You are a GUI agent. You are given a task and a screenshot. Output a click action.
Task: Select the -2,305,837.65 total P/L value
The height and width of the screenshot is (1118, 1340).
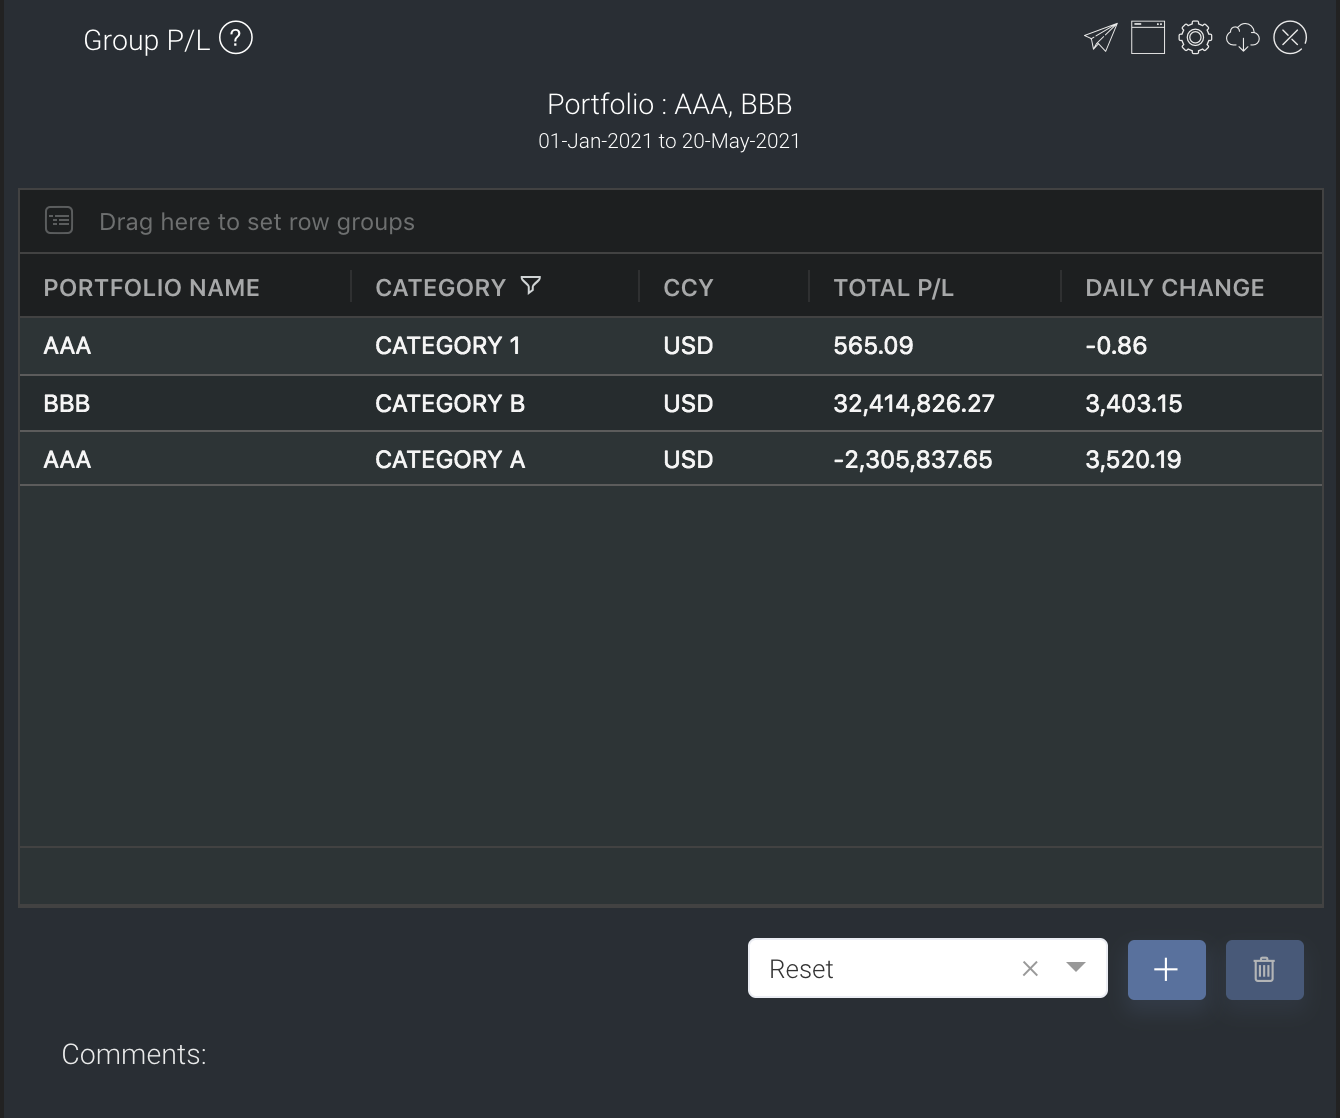click(913, 460)
